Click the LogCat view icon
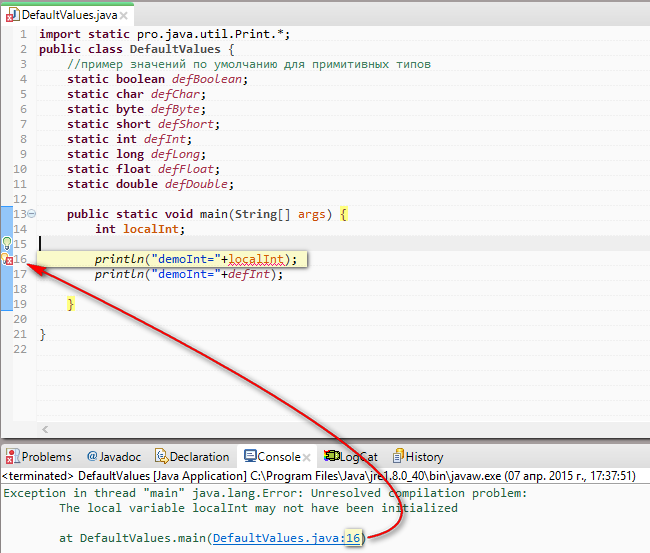The image size is (650, 553). point(331,457)
